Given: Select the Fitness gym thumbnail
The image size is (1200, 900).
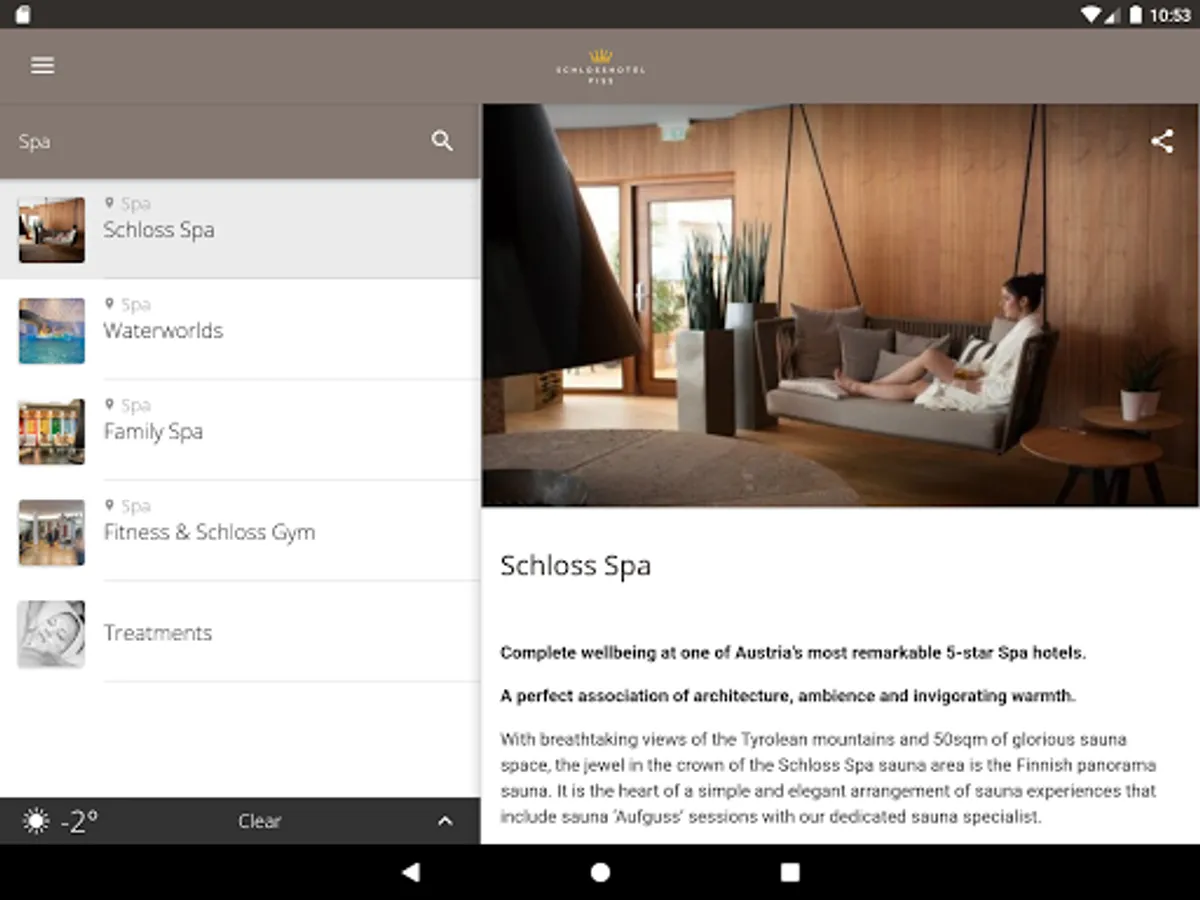Looking at the screenshot, I should (x=51, y=533).
